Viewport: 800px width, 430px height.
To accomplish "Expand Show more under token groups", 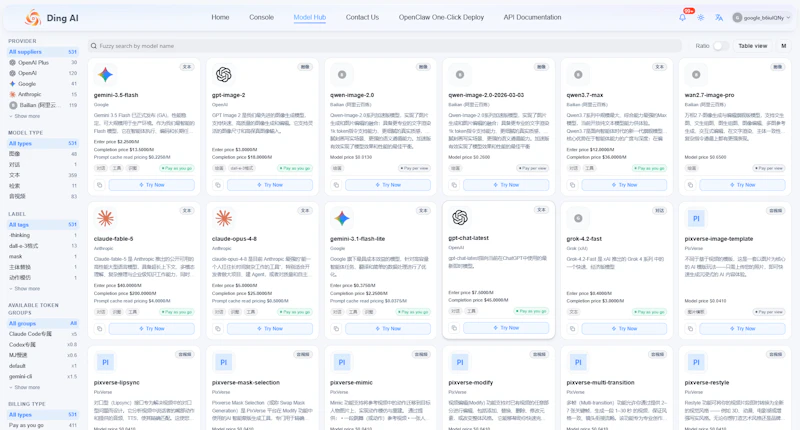I will tap(24, 387).
